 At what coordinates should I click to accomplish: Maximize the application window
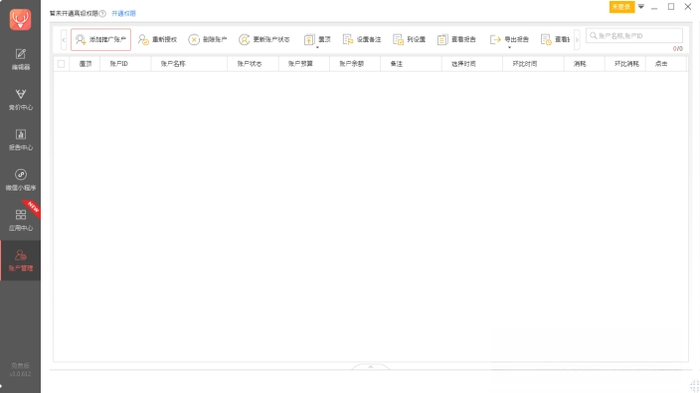tap(671, 7)
